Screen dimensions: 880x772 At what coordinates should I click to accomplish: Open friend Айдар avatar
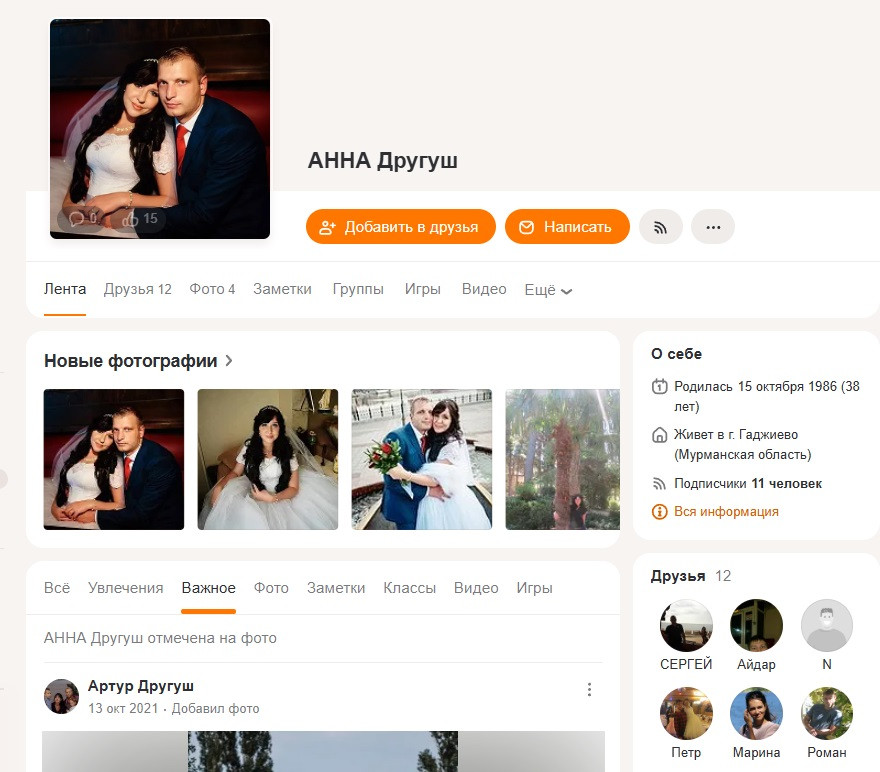coord(756,626)
